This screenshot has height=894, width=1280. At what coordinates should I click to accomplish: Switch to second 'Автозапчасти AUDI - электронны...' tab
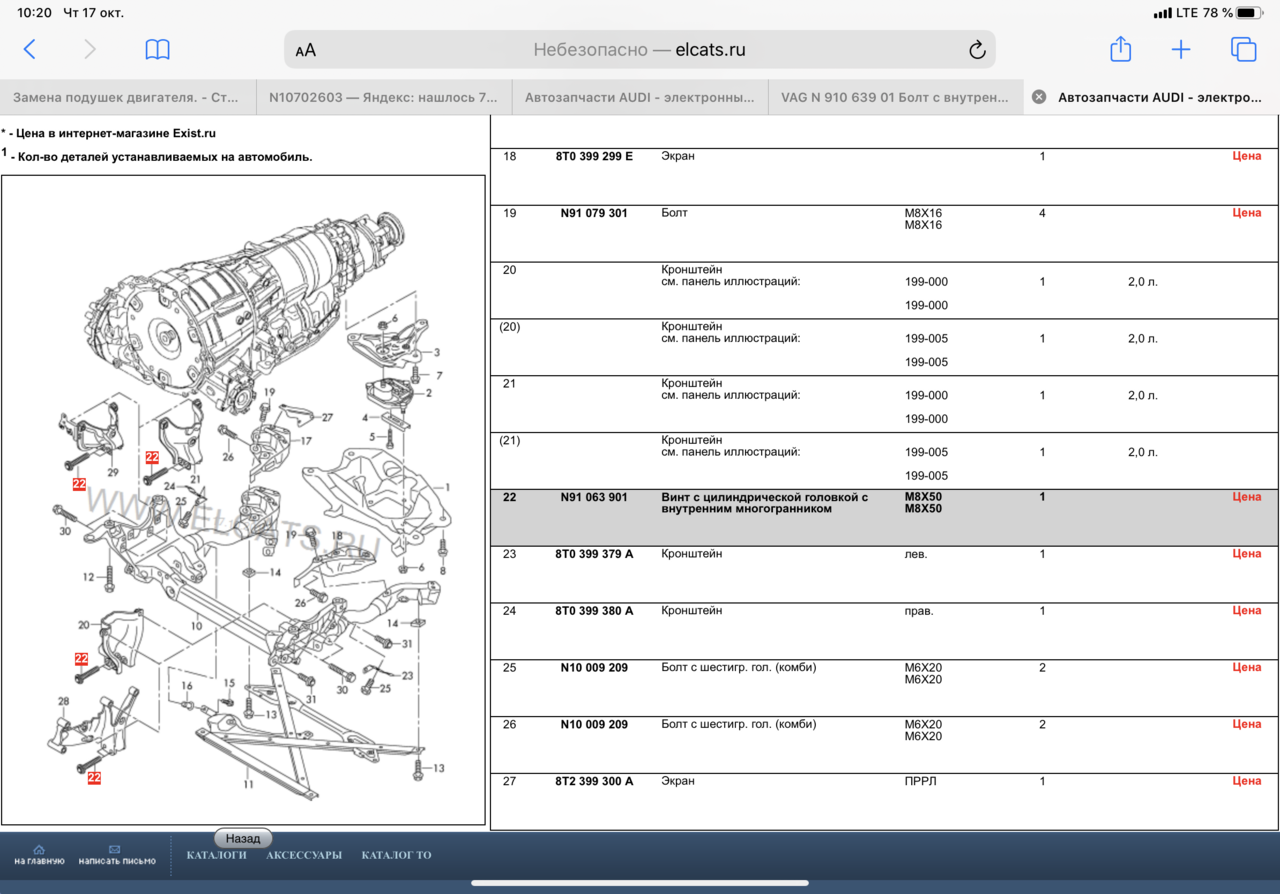coord(640,98)
